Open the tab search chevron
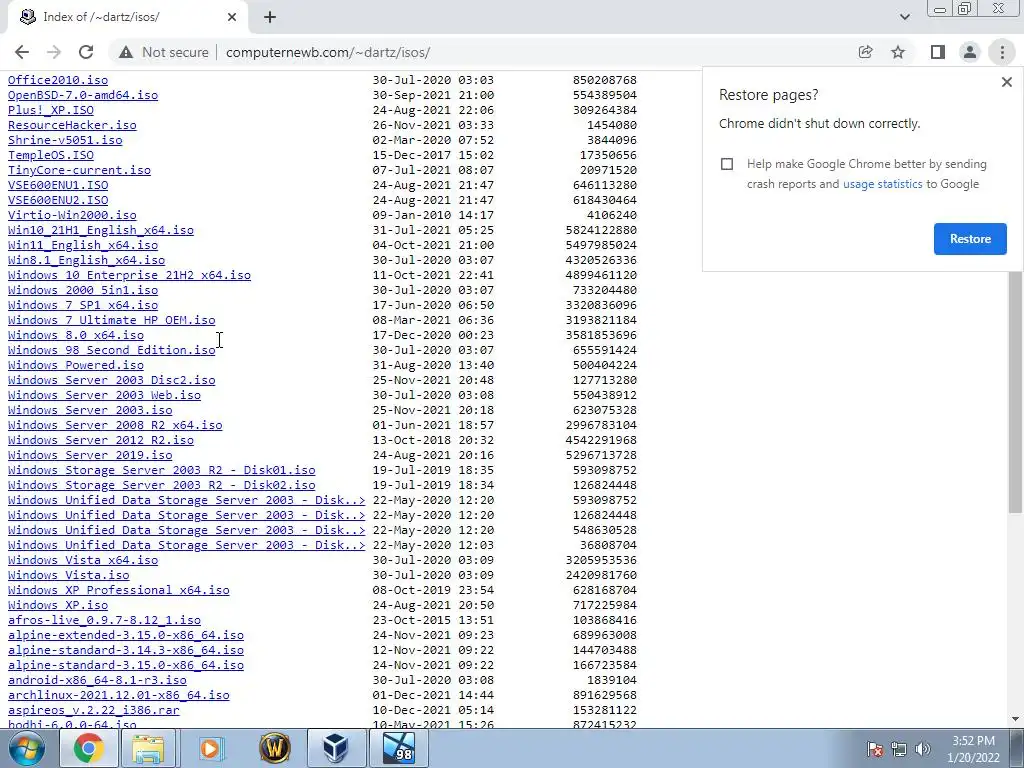1024x768 pixels. pos(904,17)
